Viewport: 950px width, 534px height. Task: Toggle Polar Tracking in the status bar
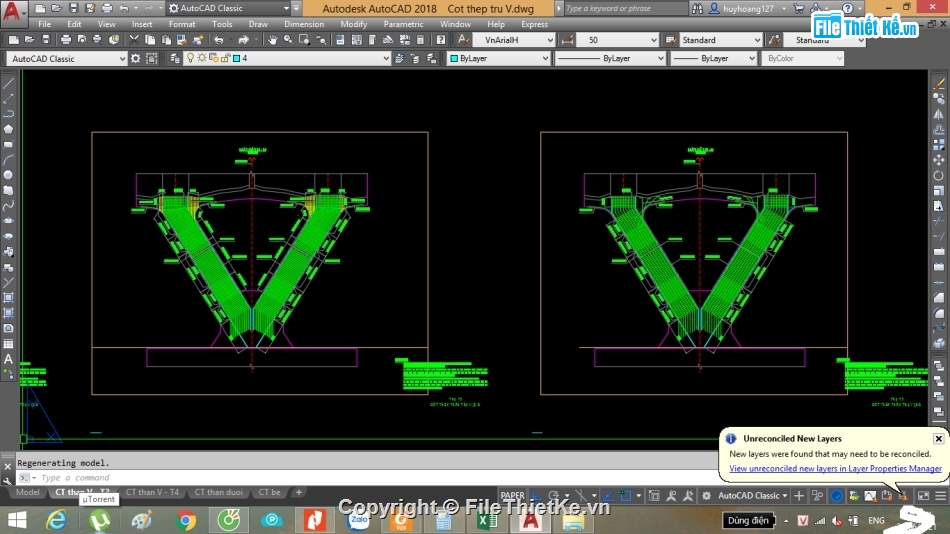[x=554, y=495]
